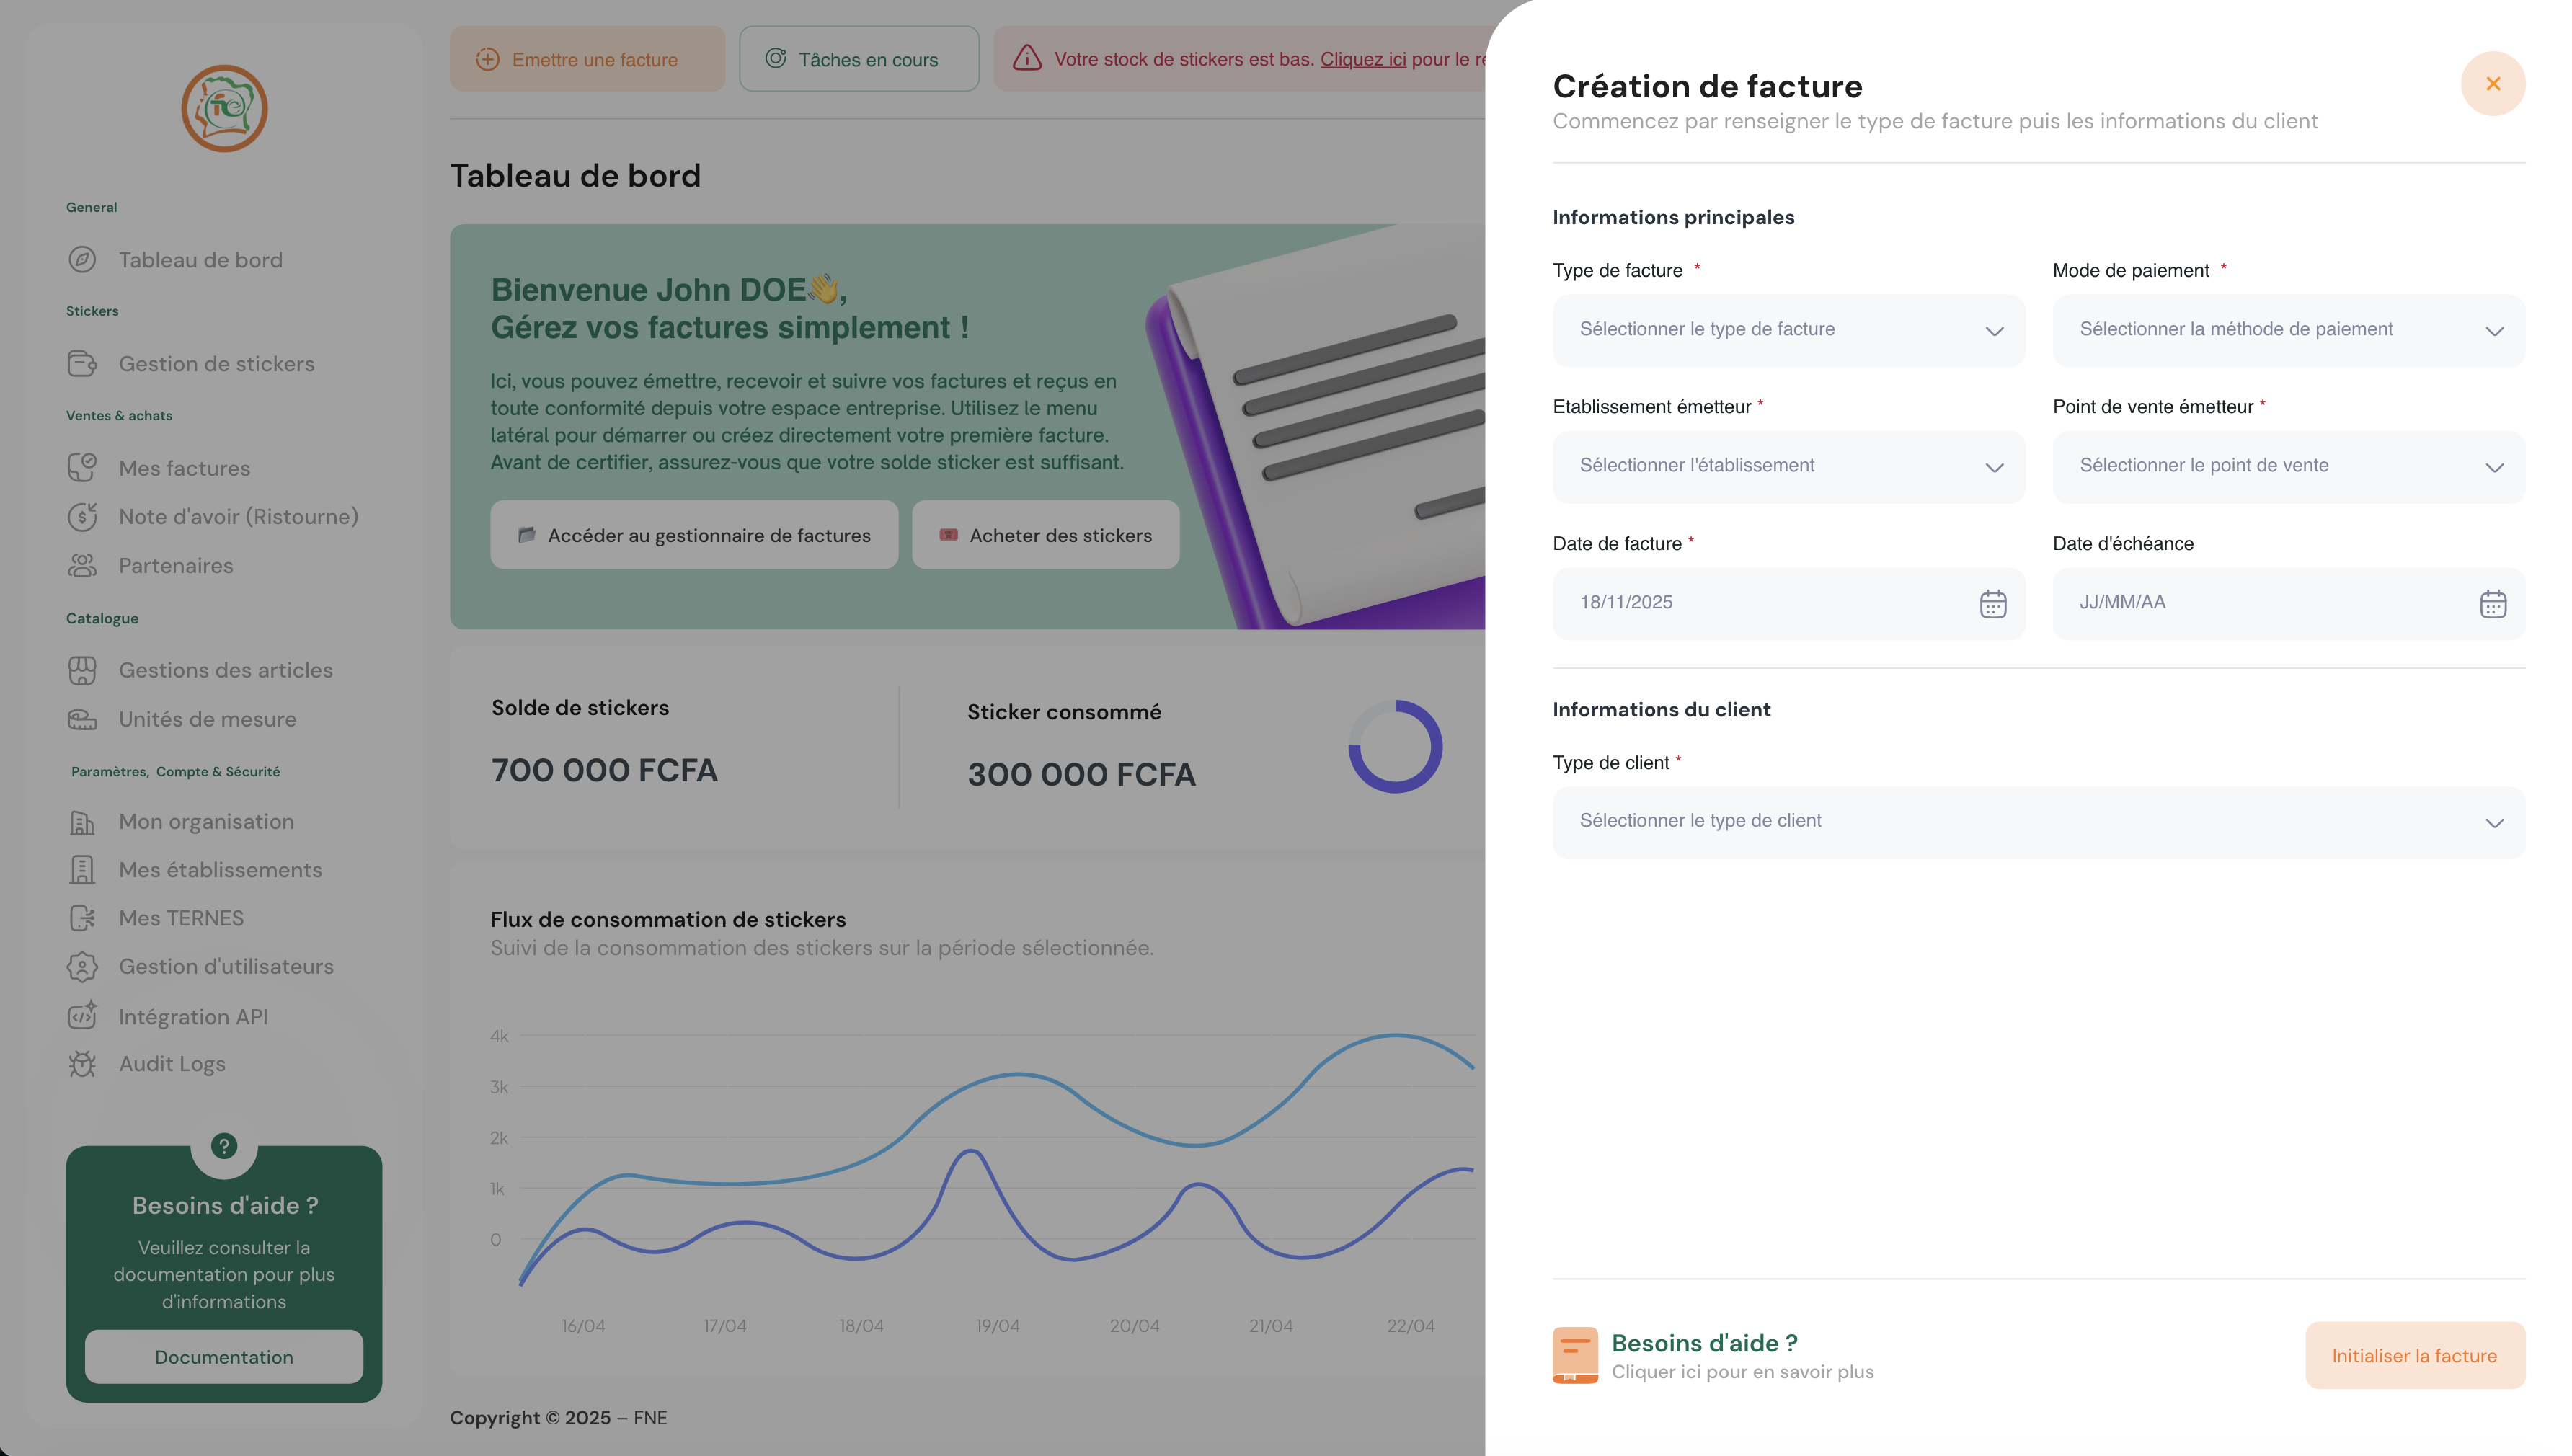2572x1456 pixels.
Task: Go to Mes factures in sidebar
Action: click(184, 468)
